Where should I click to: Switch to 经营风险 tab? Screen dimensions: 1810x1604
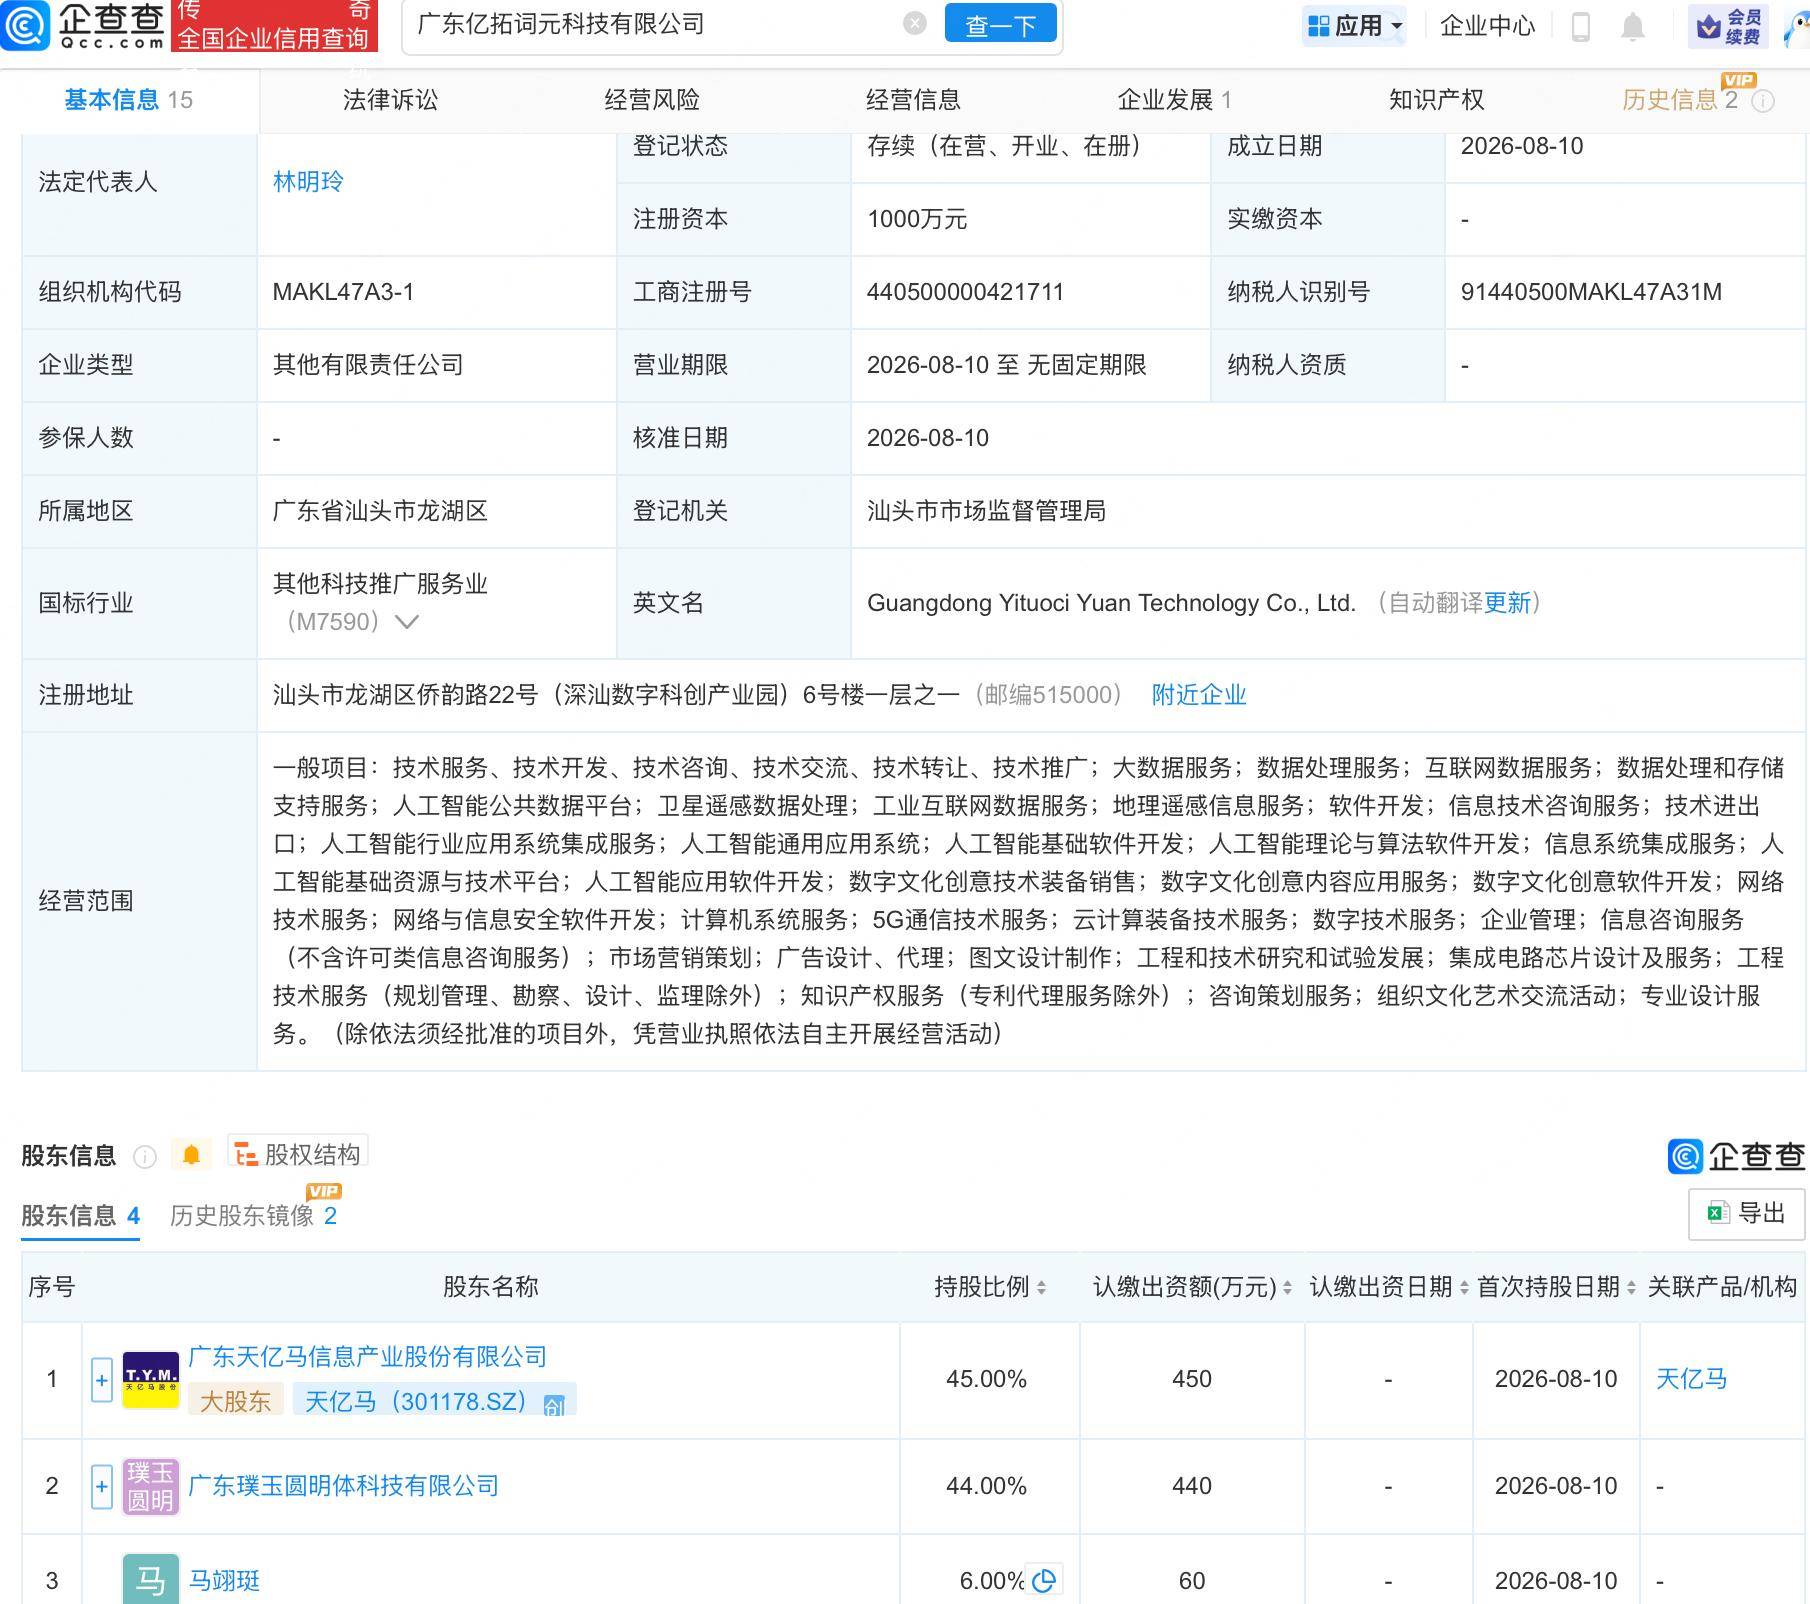652,100
